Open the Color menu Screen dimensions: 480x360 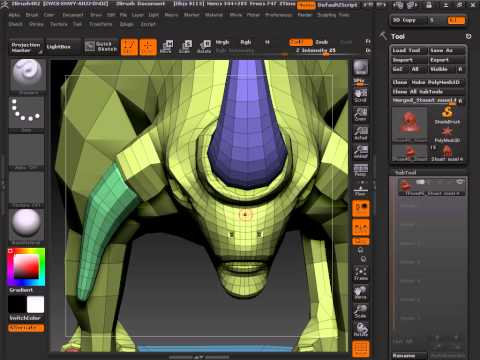pos(49,15)
